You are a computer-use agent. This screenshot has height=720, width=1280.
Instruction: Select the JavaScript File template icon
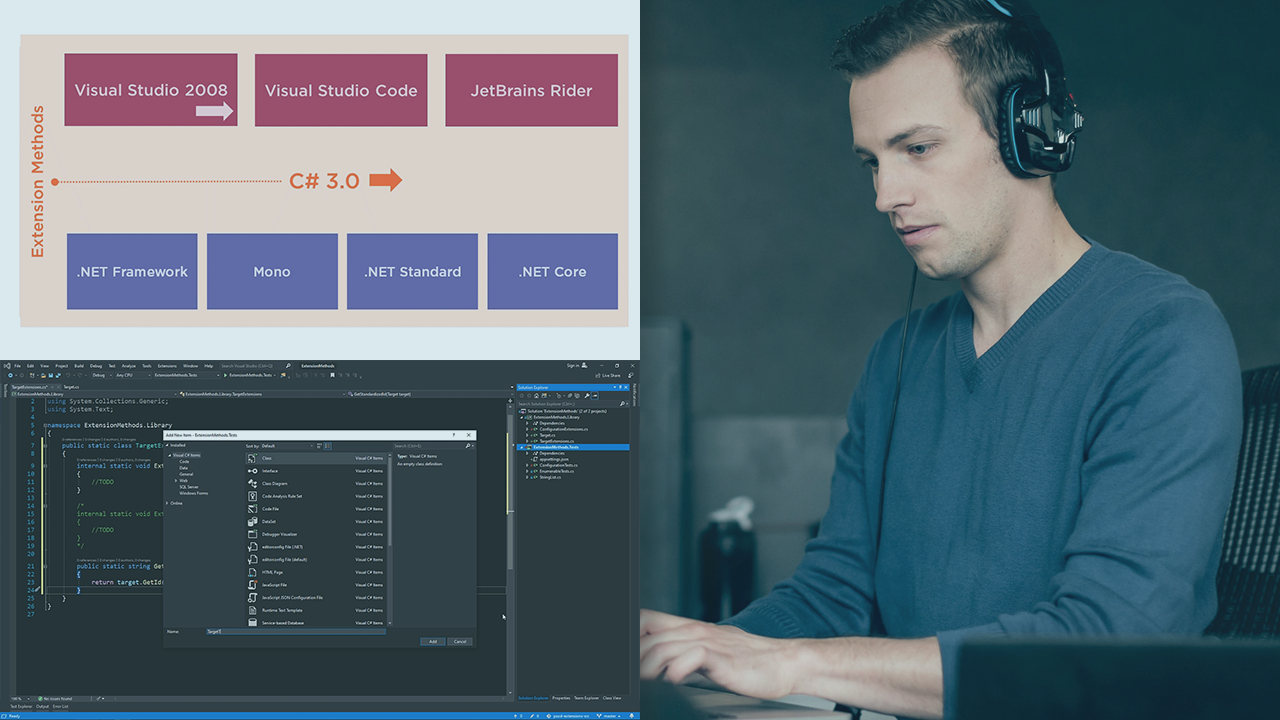pos(252,585)
